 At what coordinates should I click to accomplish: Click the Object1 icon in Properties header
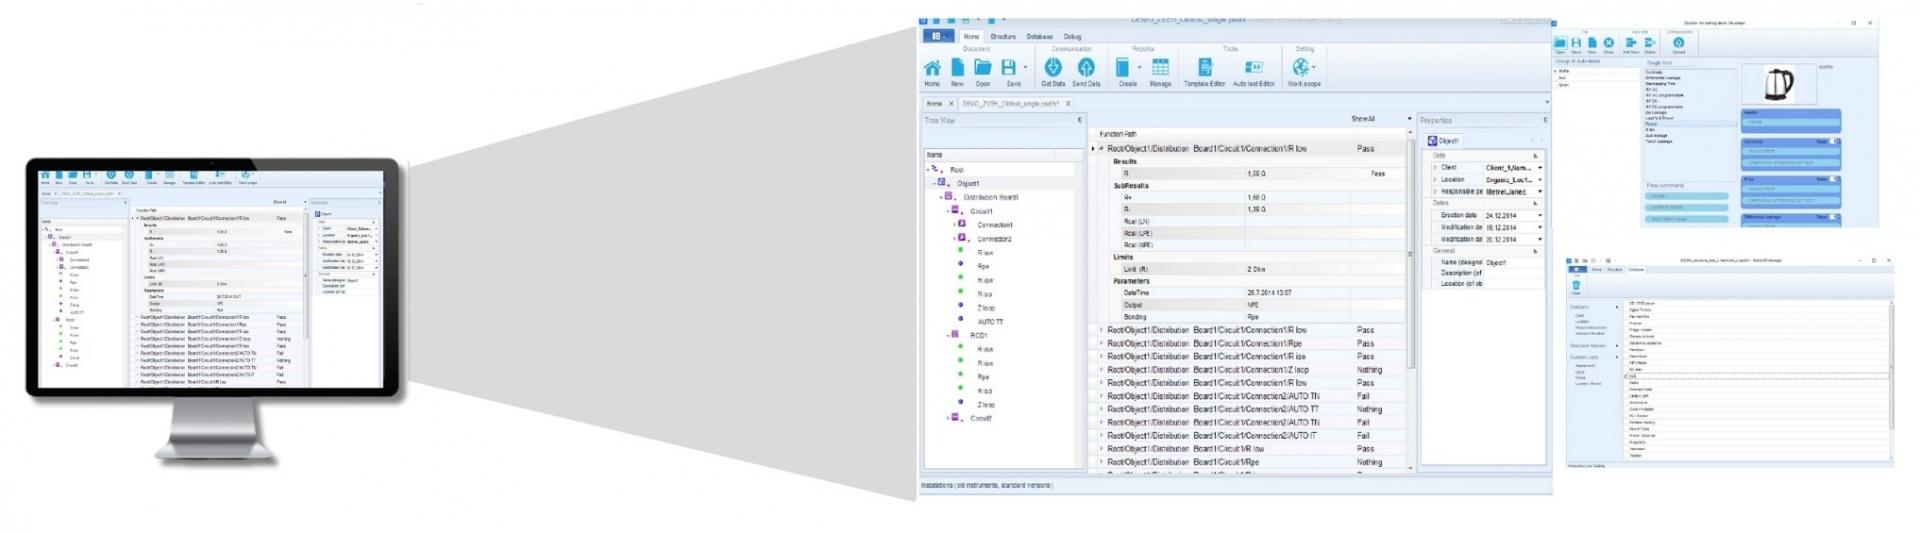click(1432, 141)
